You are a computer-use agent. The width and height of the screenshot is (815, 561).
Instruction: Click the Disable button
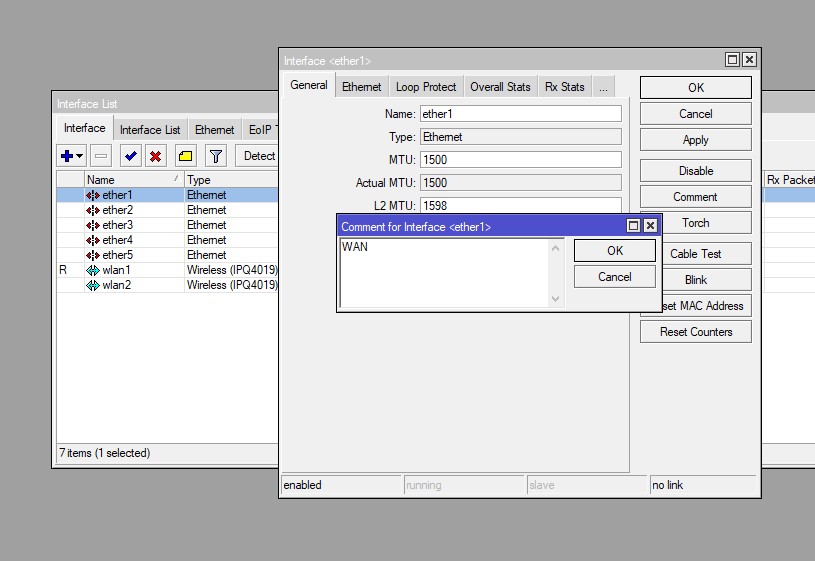coord(695,171)
